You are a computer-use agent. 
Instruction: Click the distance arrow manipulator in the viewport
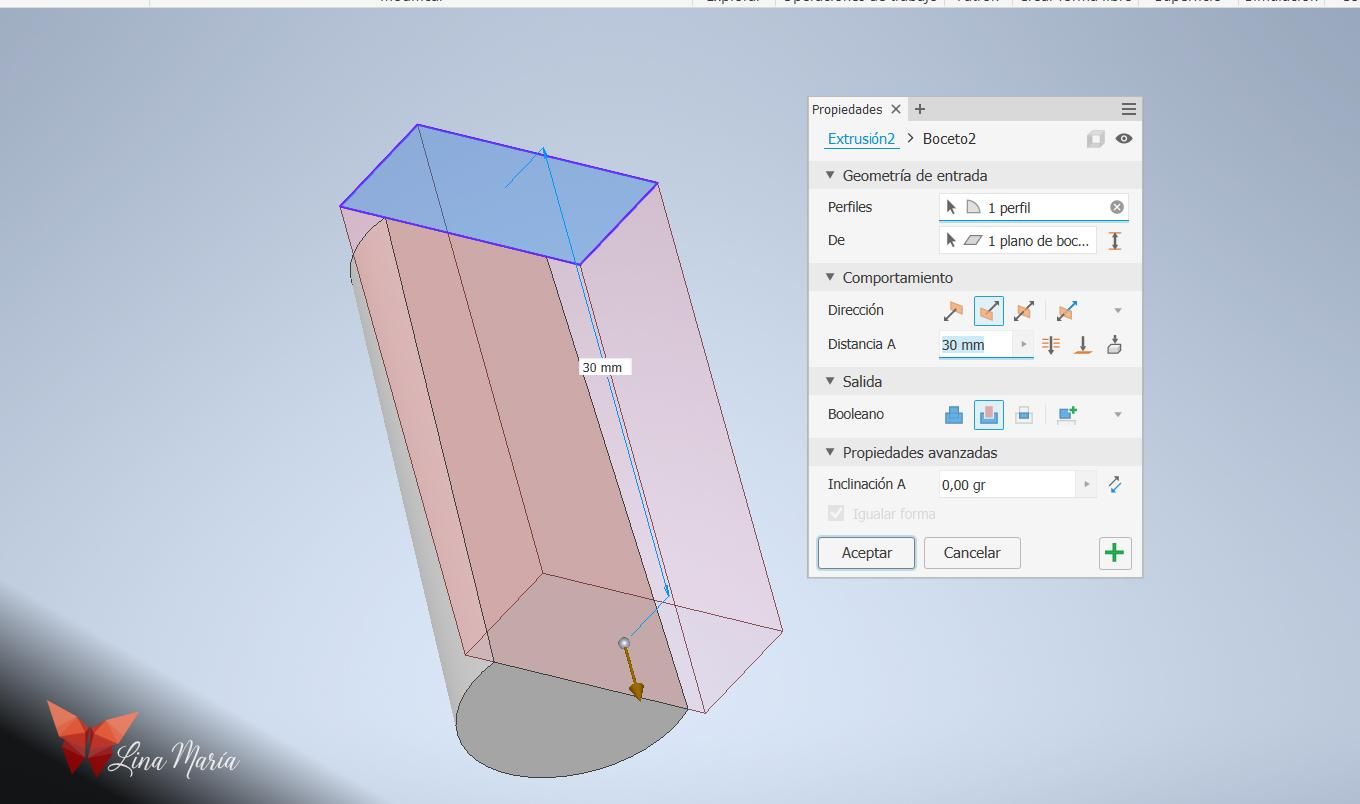point(634,675)
